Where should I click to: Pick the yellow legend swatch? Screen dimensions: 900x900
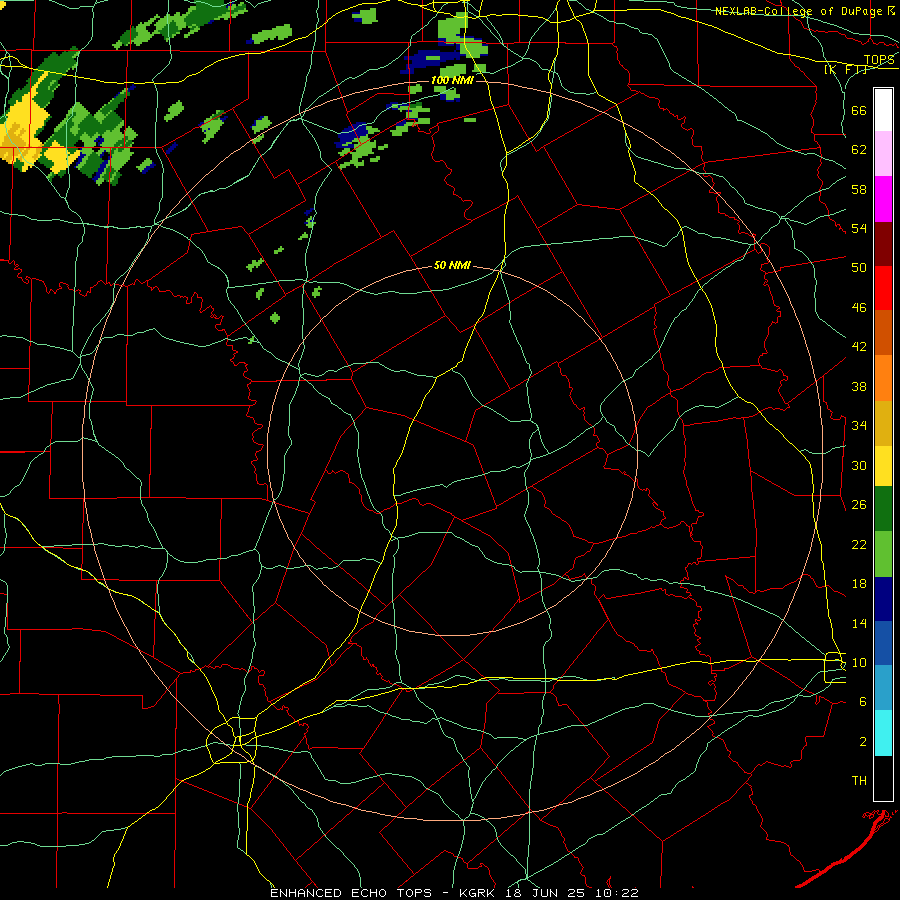click(883, 466)
